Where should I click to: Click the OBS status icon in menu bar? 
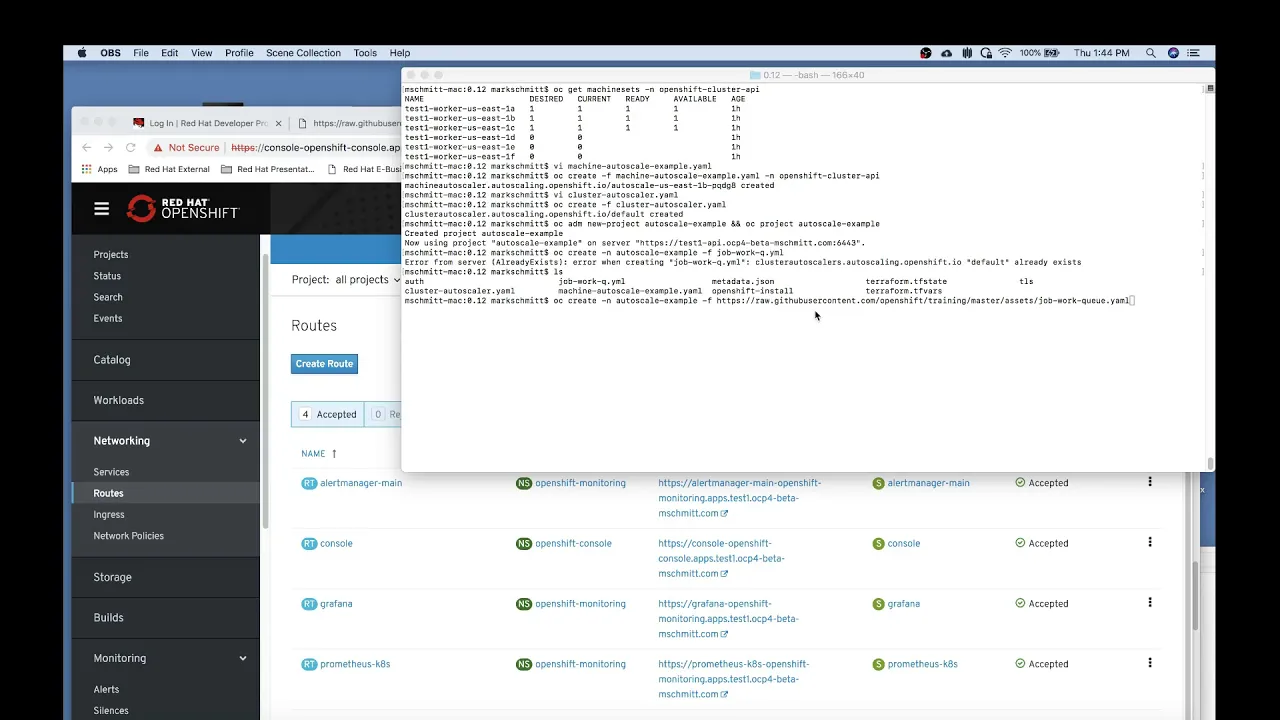pyautogui.click(x=926, y=53)
